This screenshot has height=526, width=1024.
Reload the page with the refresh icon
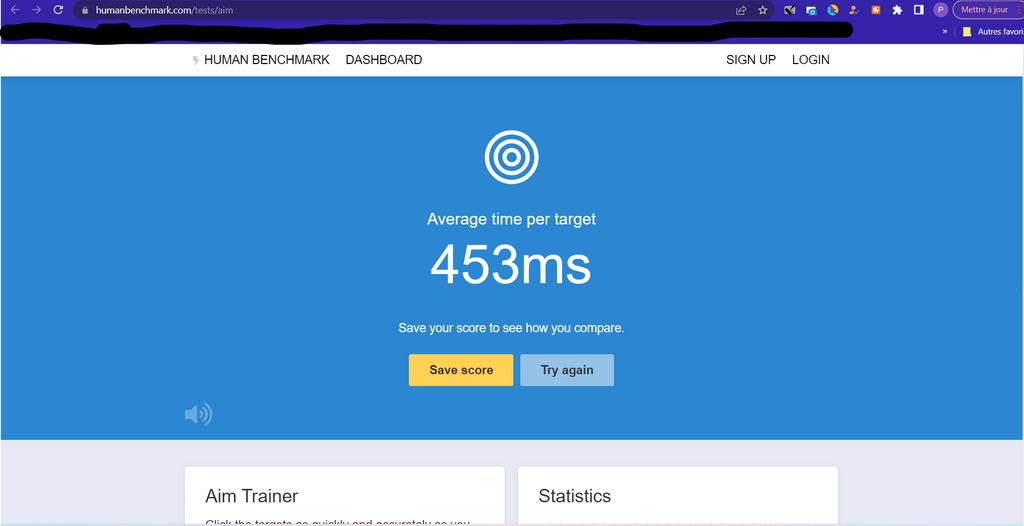58,10
